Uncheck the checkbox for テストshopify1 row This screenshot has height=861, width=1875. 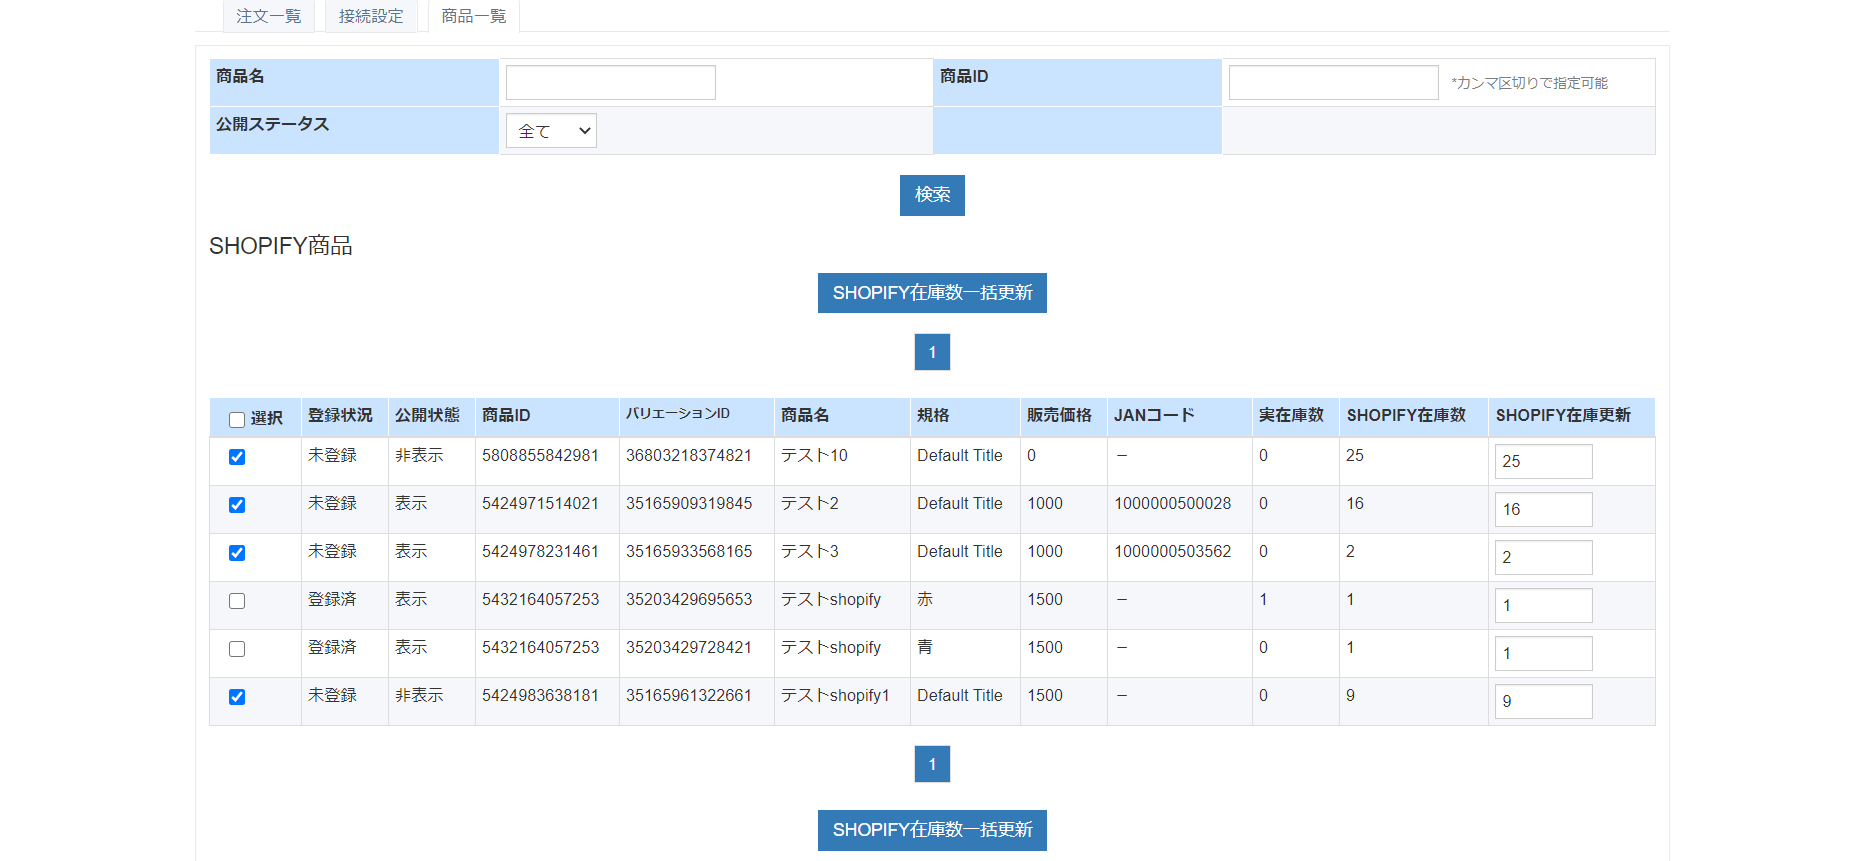coord(237,697)
